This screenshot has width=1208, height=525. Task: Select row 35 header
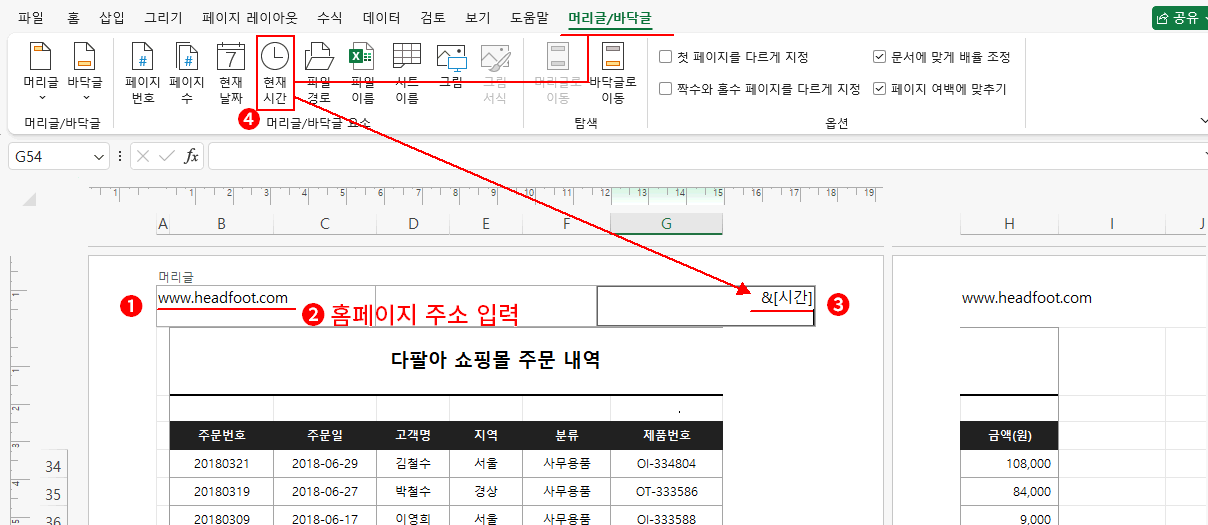pyautogui.click(x=53, y=493)
